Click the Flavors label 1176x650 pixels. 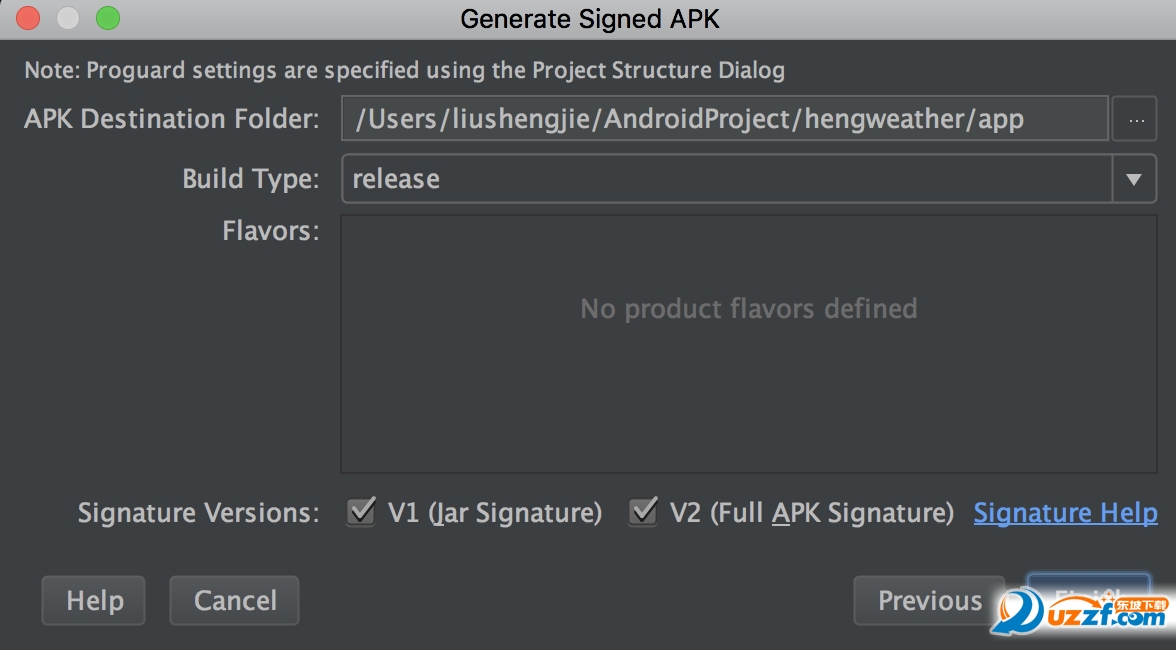(x=270, y=231)
